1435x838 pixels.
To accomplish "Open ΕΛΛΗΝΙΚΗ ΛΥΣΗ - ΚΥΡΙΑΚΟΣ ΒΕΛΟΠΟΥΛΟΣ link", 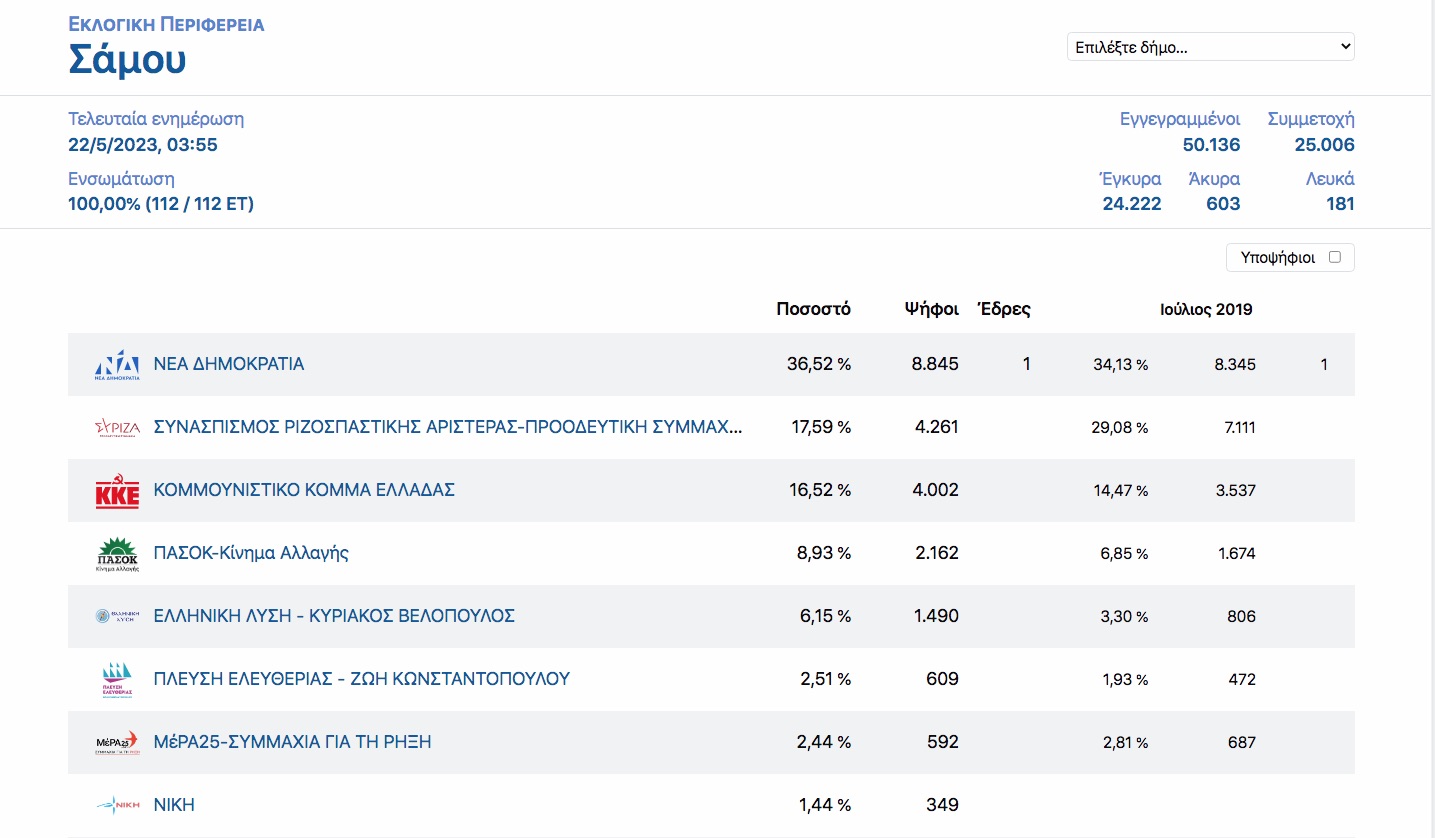I will click(334, 616).
